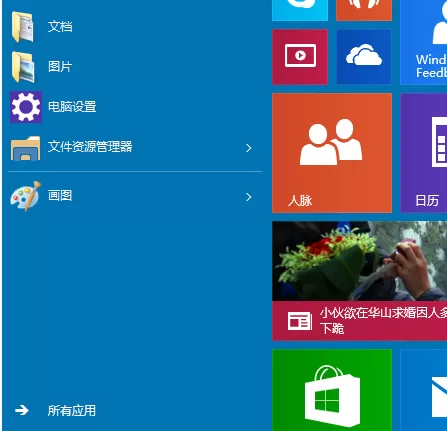The width and height of the screenshot is (447, 431).
Task: Click the 人脉 tile label
Action: pyautogui.click(x=300, y=201)
